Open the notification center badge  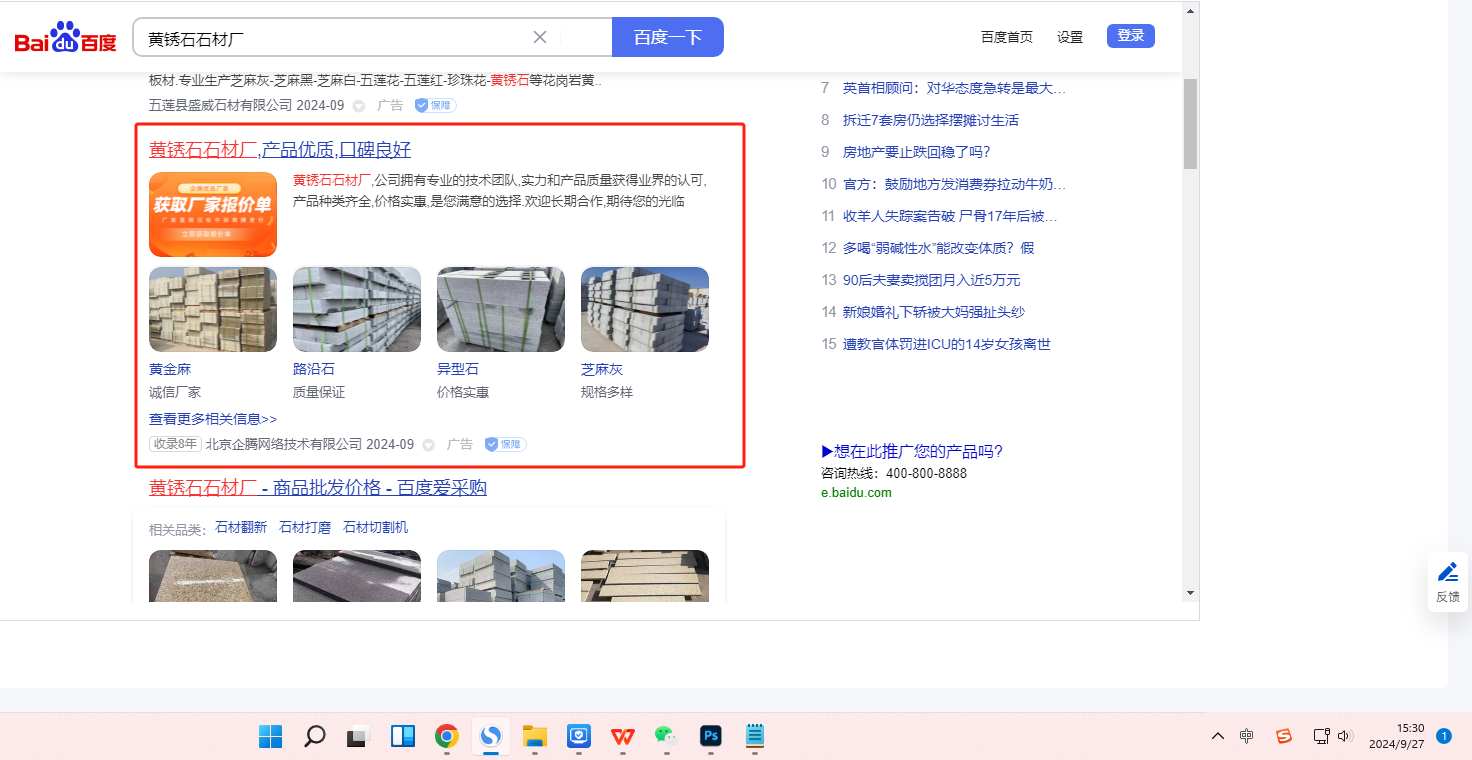[x=1444, y=736]
